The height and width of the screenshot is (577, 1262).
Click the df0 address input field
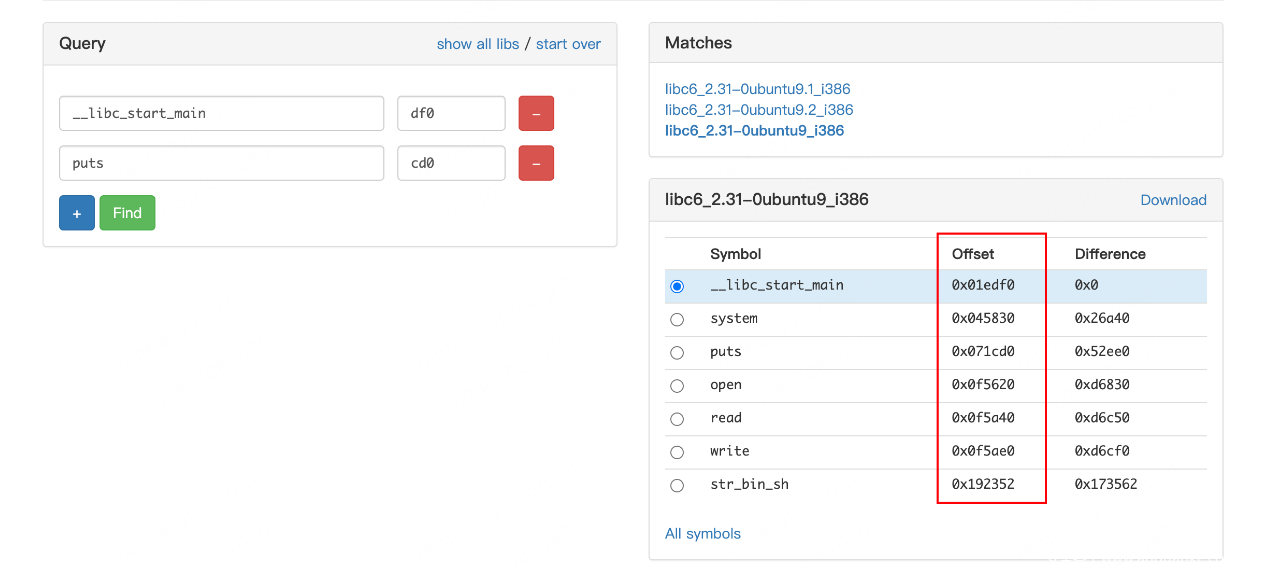pos(451,113)
